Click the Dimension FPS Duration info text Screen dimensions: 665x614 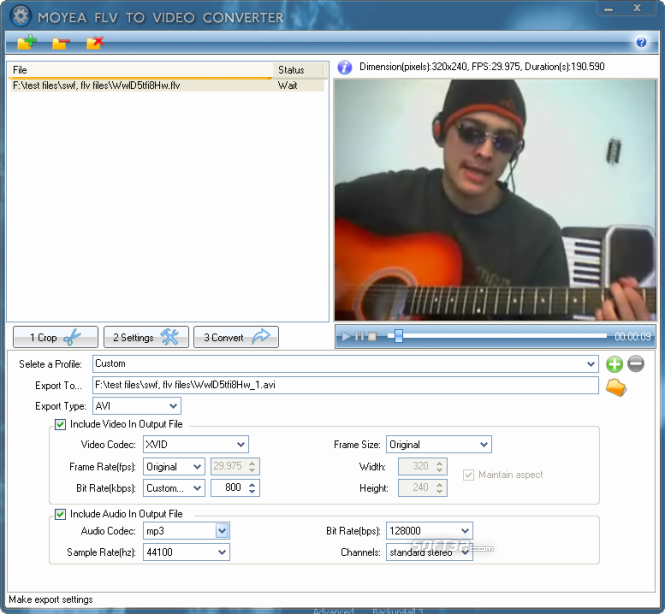(x=481, y=67)
